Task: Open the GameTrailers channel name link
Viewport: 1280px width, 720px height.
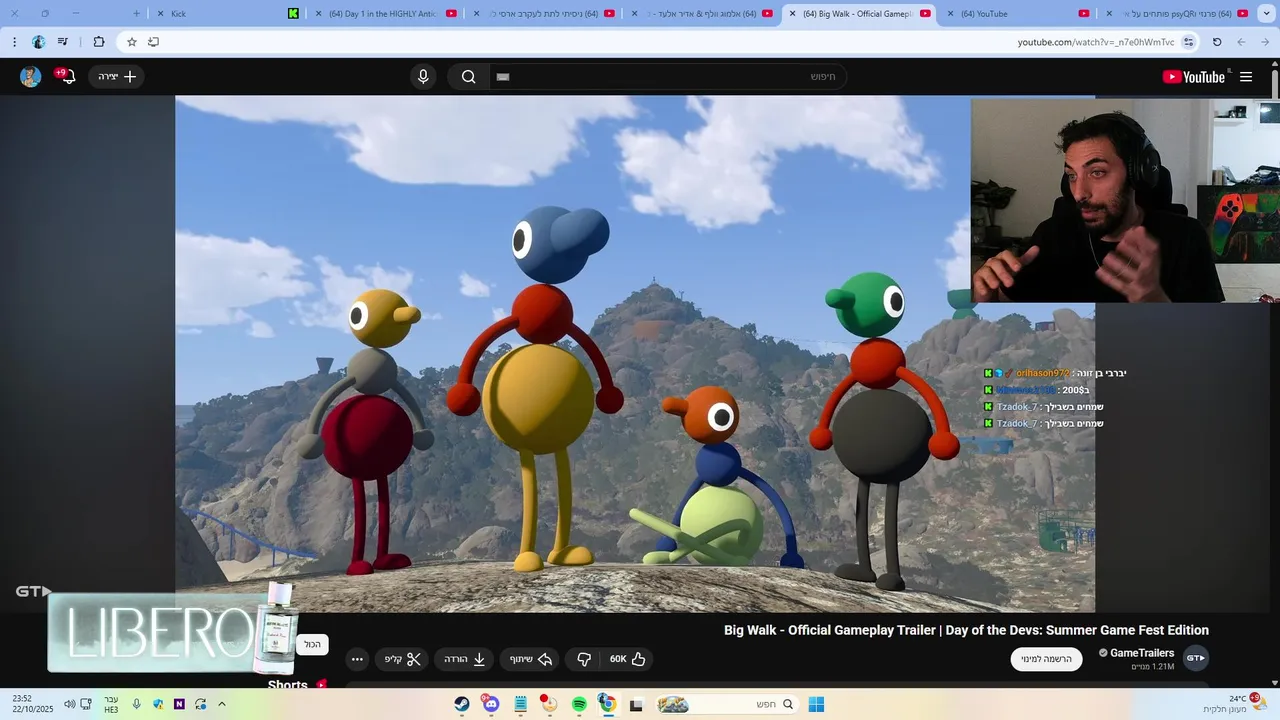Action: tap(1142, 653)
